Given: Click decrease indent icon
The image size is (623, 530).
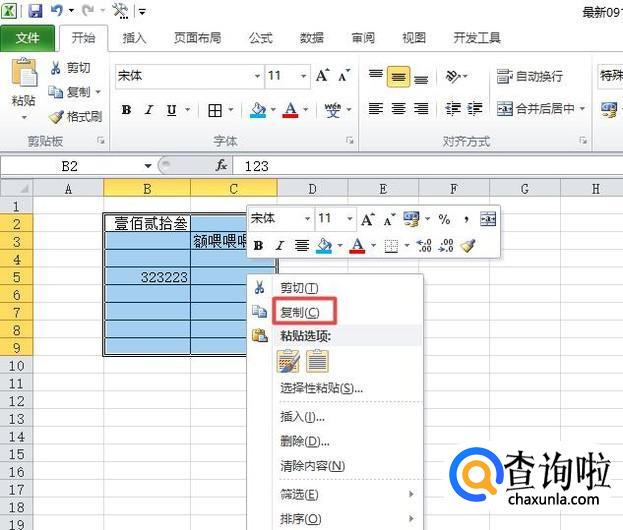Looking at the screenshot, I should point(453,108).
